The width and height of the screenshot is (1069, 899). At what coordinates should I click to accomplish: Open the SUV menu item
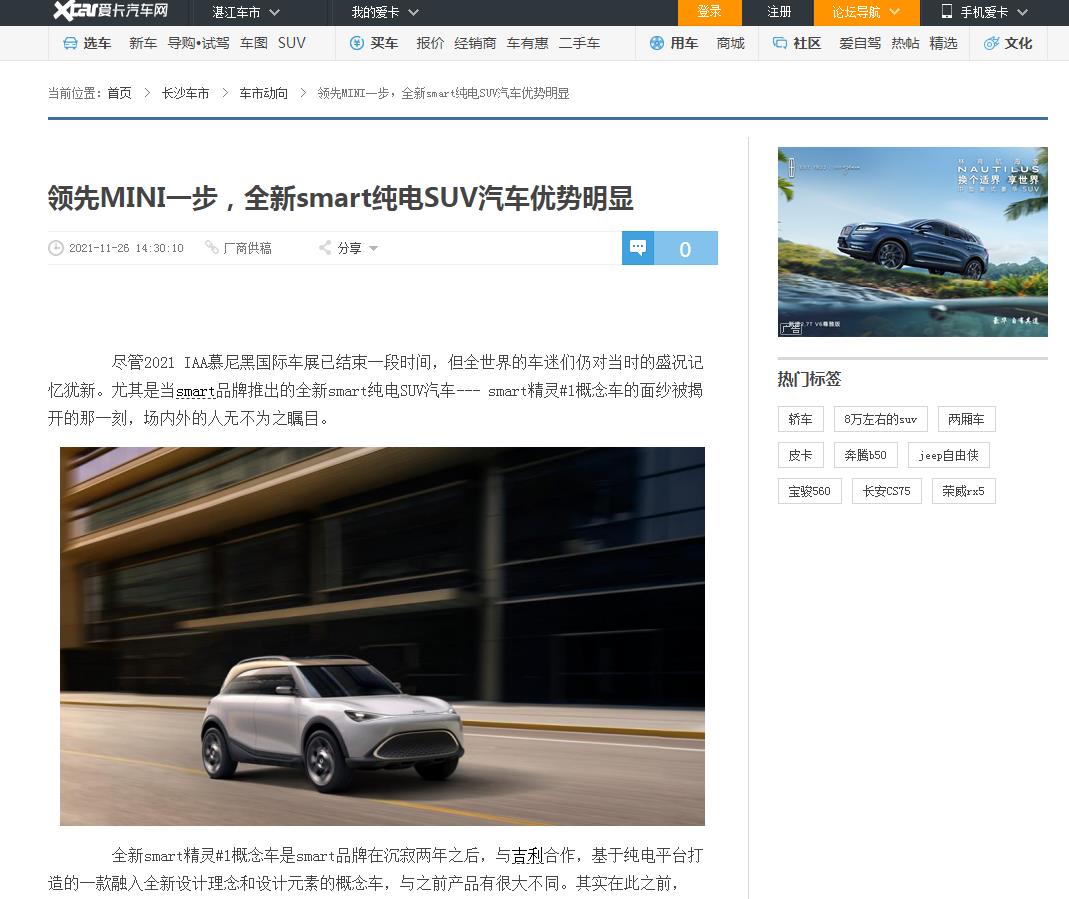(292, 44)
